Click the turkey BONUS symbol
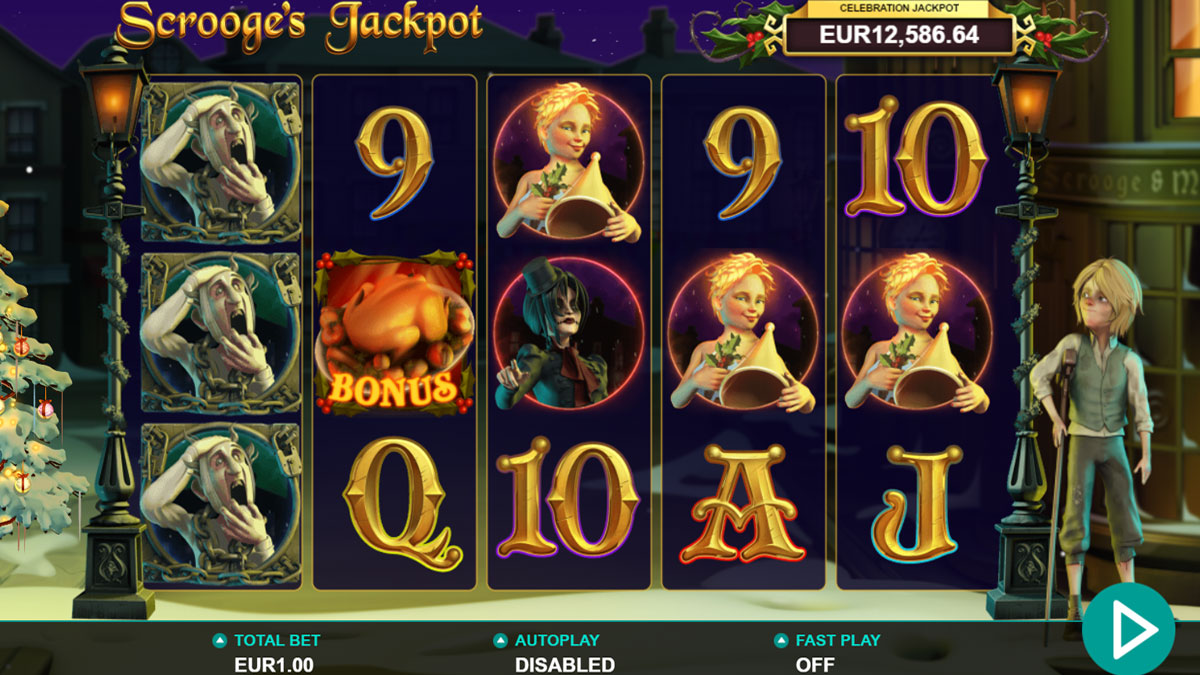Screen dimensions: 1200x675 tap(394, 334)
